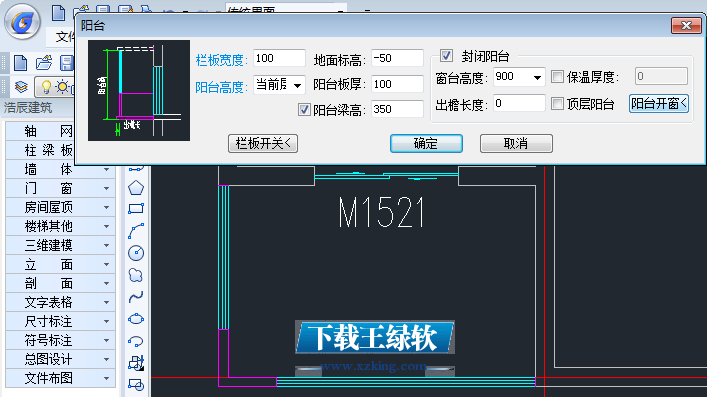The height and width of the screenshot is (397, 707).
Task: Select the Spline curve tool
Action: pyautogui.click(x=136, y=296)
